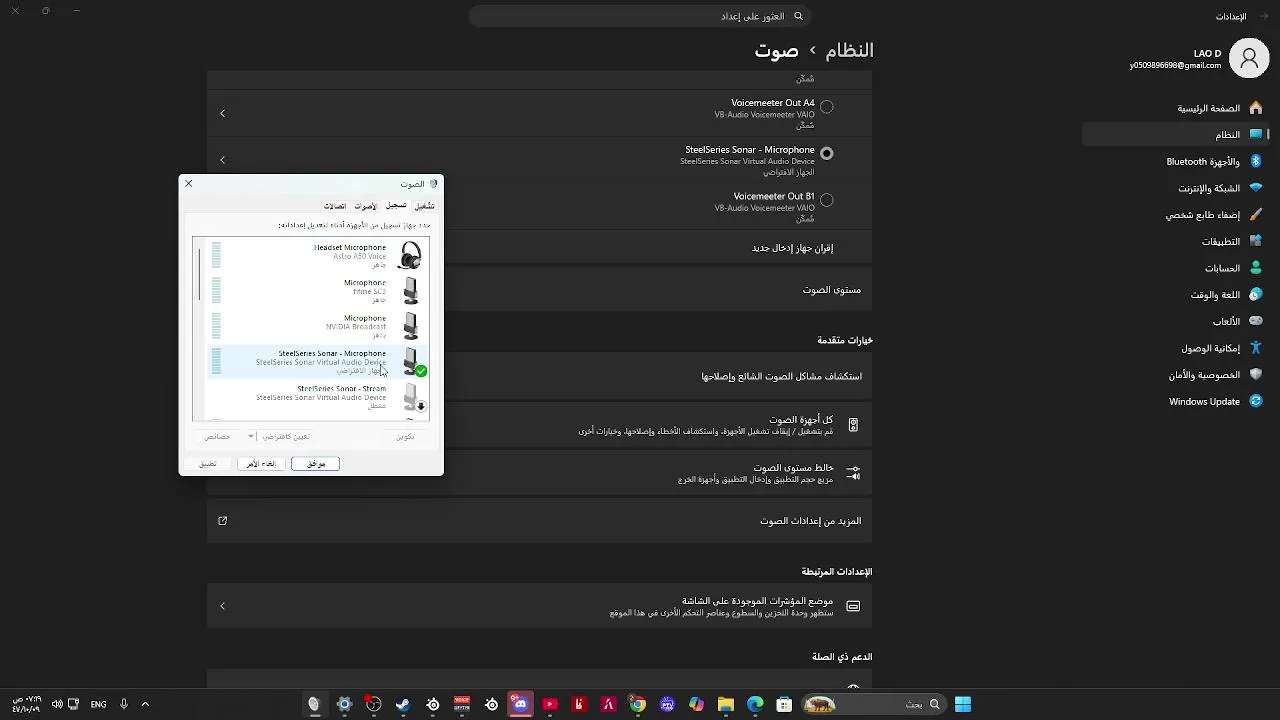Select Voicemeeter Out A4 radio button
Viewport: 1280px width, 720px height.
coord(827,107)
